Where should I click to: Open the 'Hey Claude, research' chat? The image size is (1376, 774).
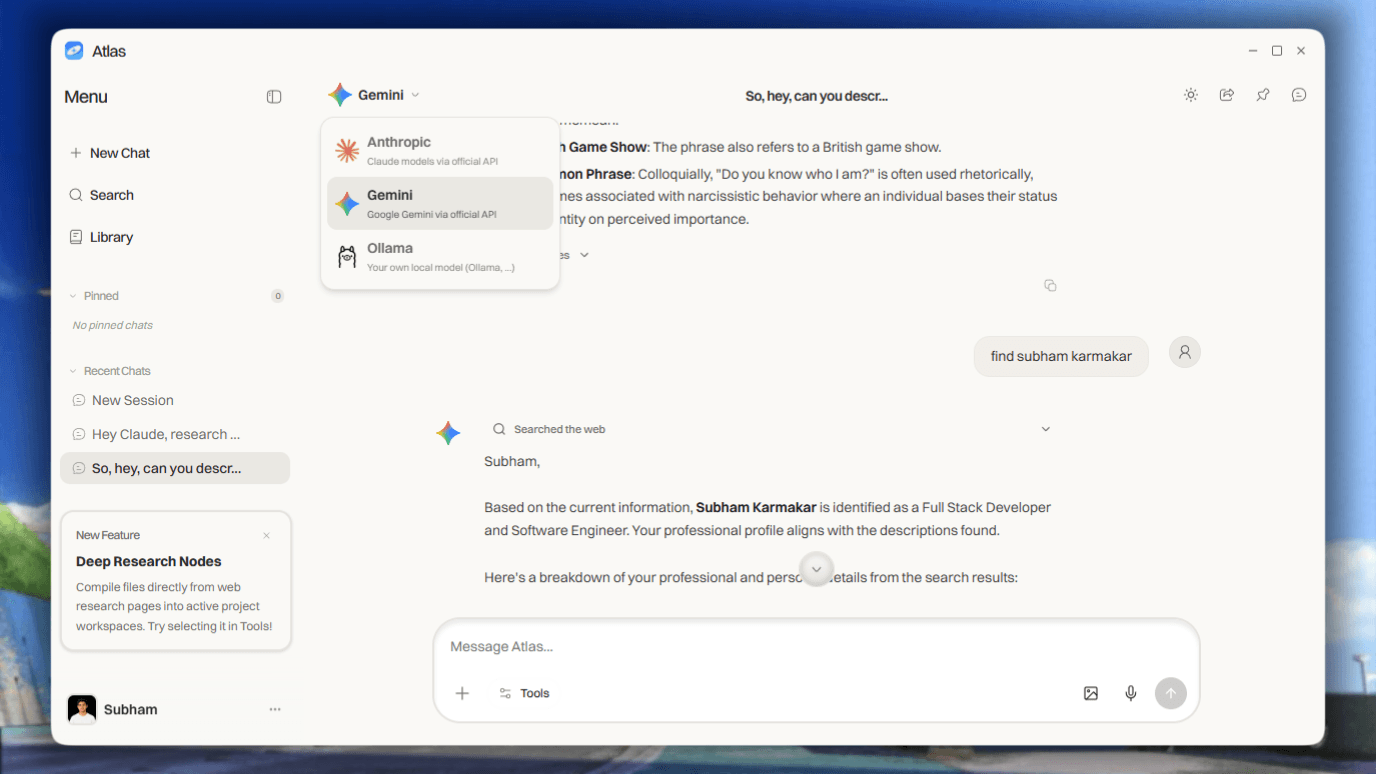pos(175,434)
